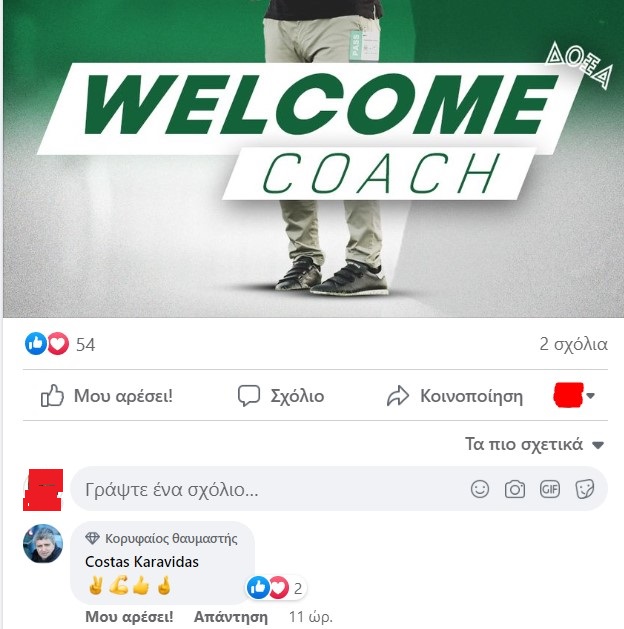Click the thumbs-up icon beside Μου αρέσει!

coord(52,396)
